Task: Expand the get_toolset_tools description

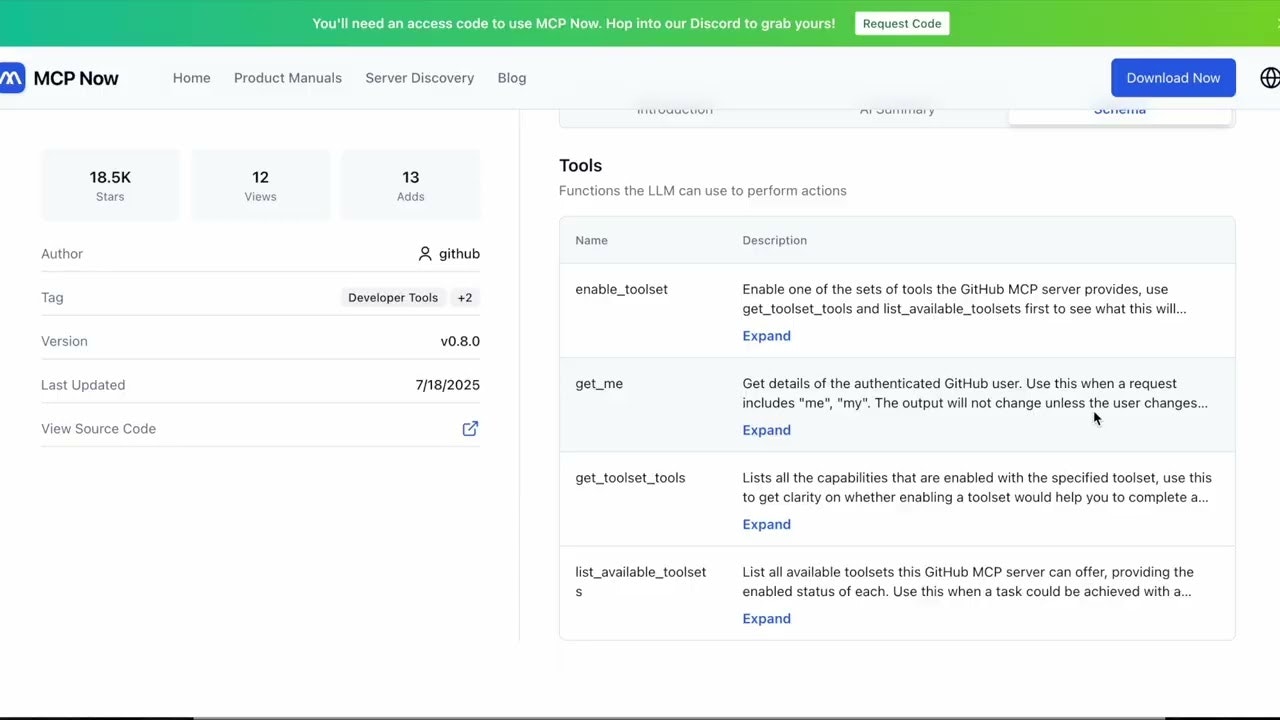Action: 766,524
